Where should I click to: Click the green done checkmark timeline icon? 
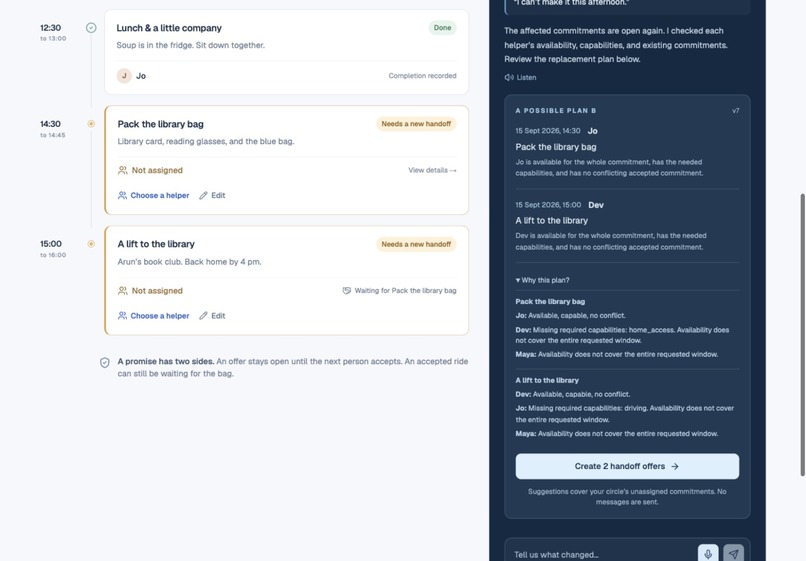pyautogui.click(x=91, y=28)
